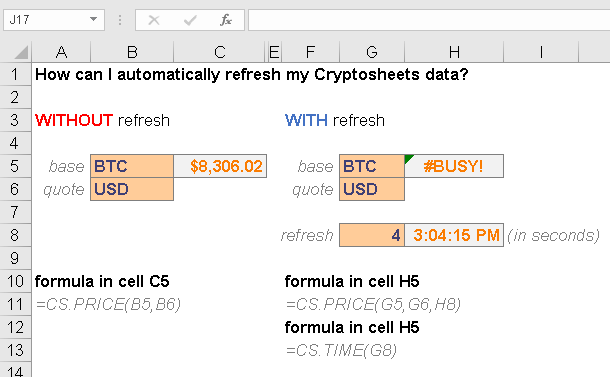Select column C header
Image resolution: width=610 pixels, height=377 pixels.
tap(220, 52)
